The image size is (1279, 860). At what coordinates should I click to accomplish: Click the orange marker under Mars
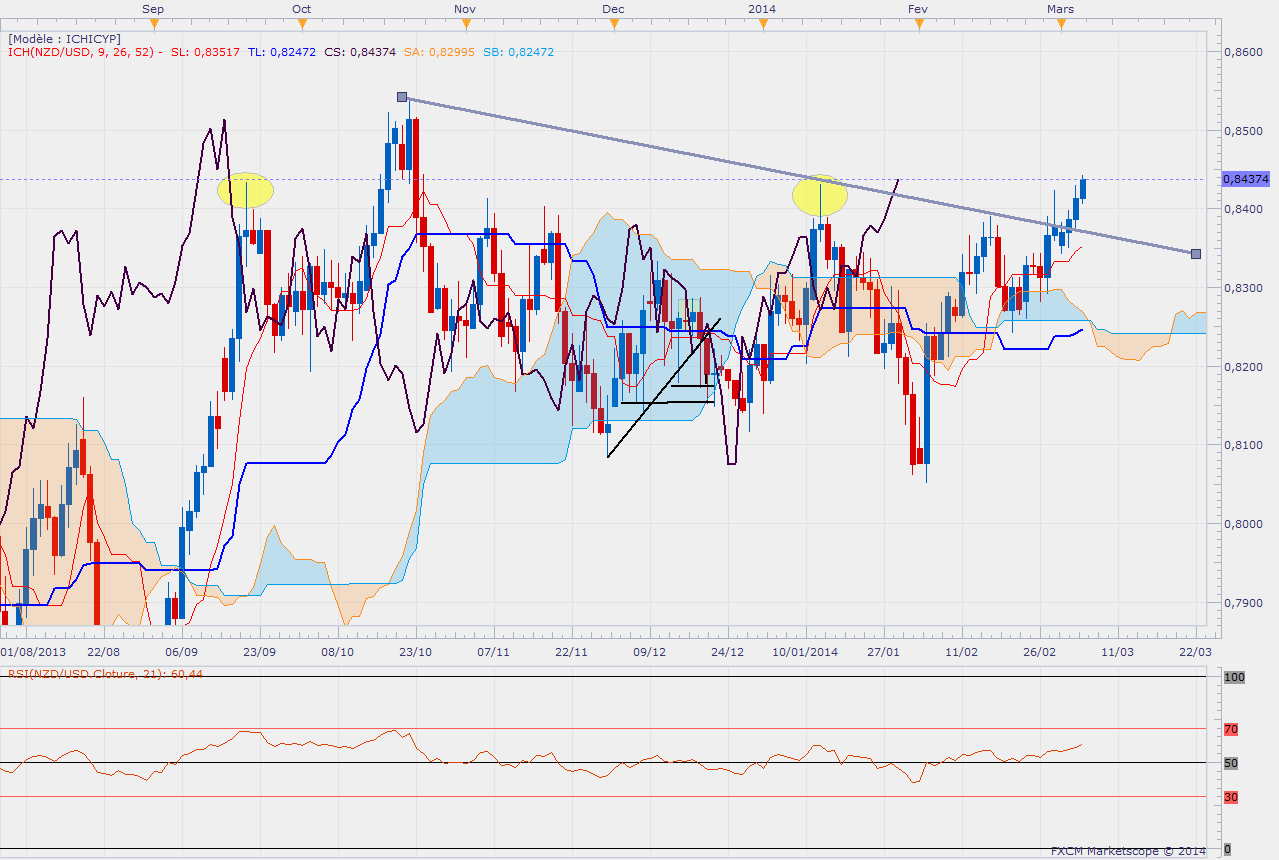pos(1060,25)
